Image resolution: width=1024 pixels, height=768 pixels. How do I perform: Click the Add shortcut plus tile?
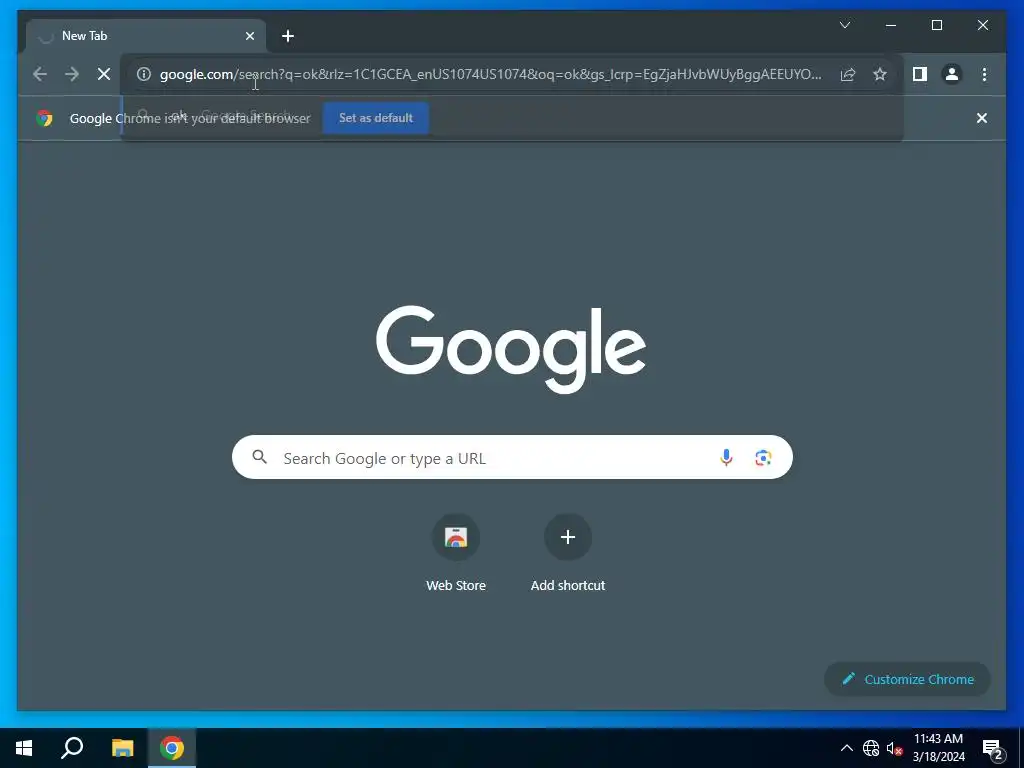568,537
